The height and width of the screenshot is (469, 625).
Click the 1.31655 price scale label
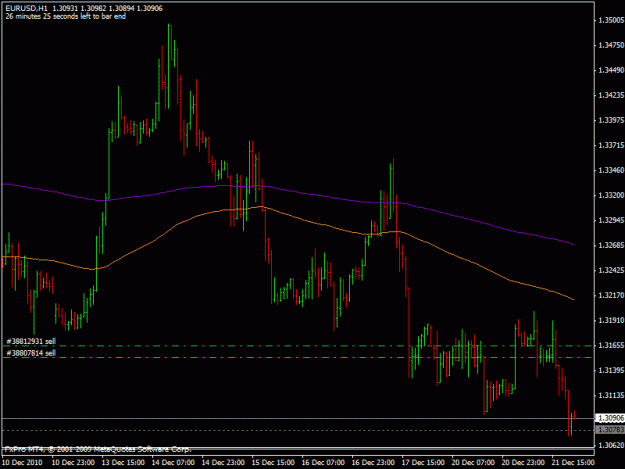(x=611, y=345)
